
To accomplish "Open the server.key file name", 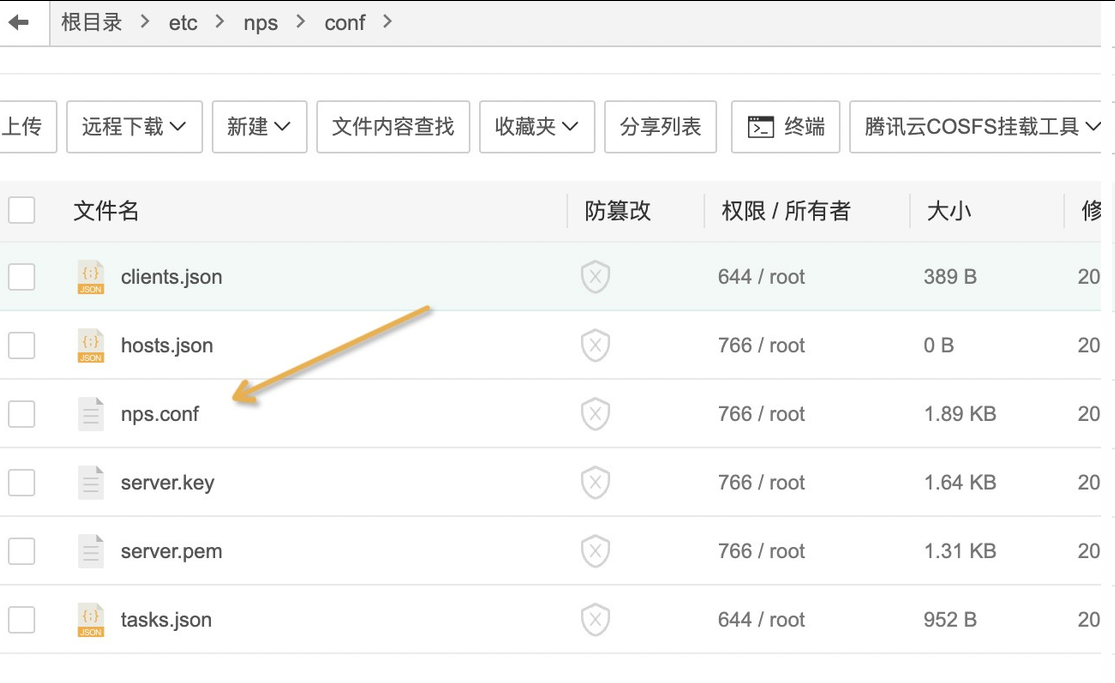I will [x=168, y=482].
